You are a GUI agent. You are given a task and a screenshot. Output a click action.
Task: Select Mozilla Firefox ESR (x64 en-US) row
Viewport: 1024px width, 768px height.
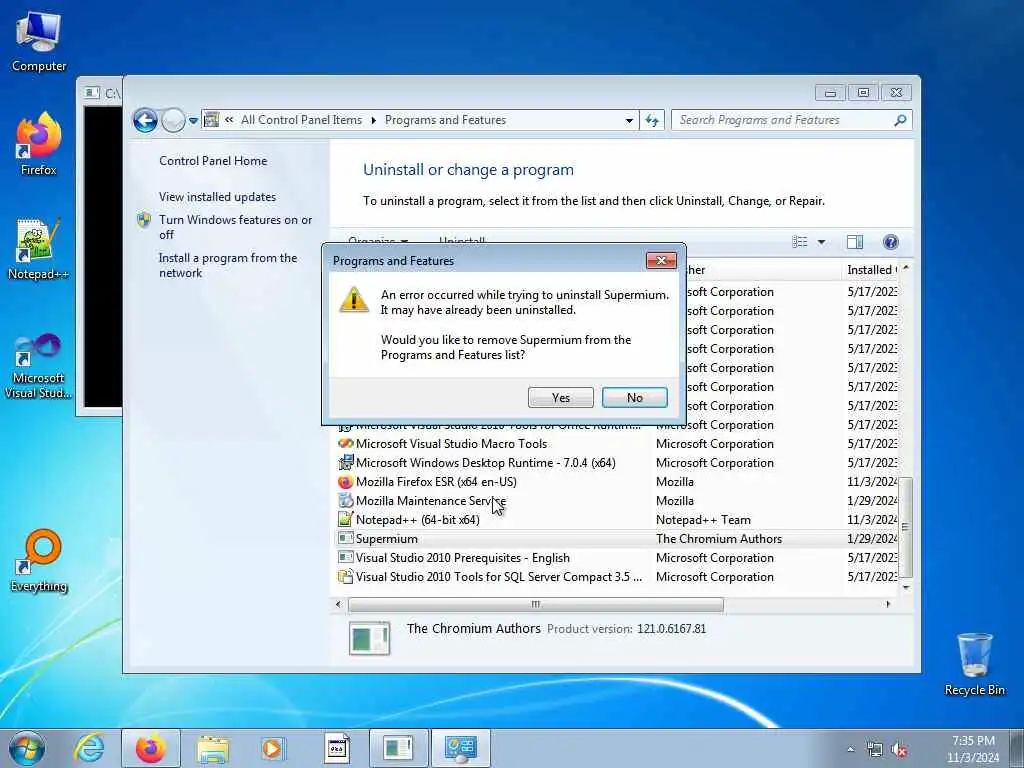click(x=617, y=482)
